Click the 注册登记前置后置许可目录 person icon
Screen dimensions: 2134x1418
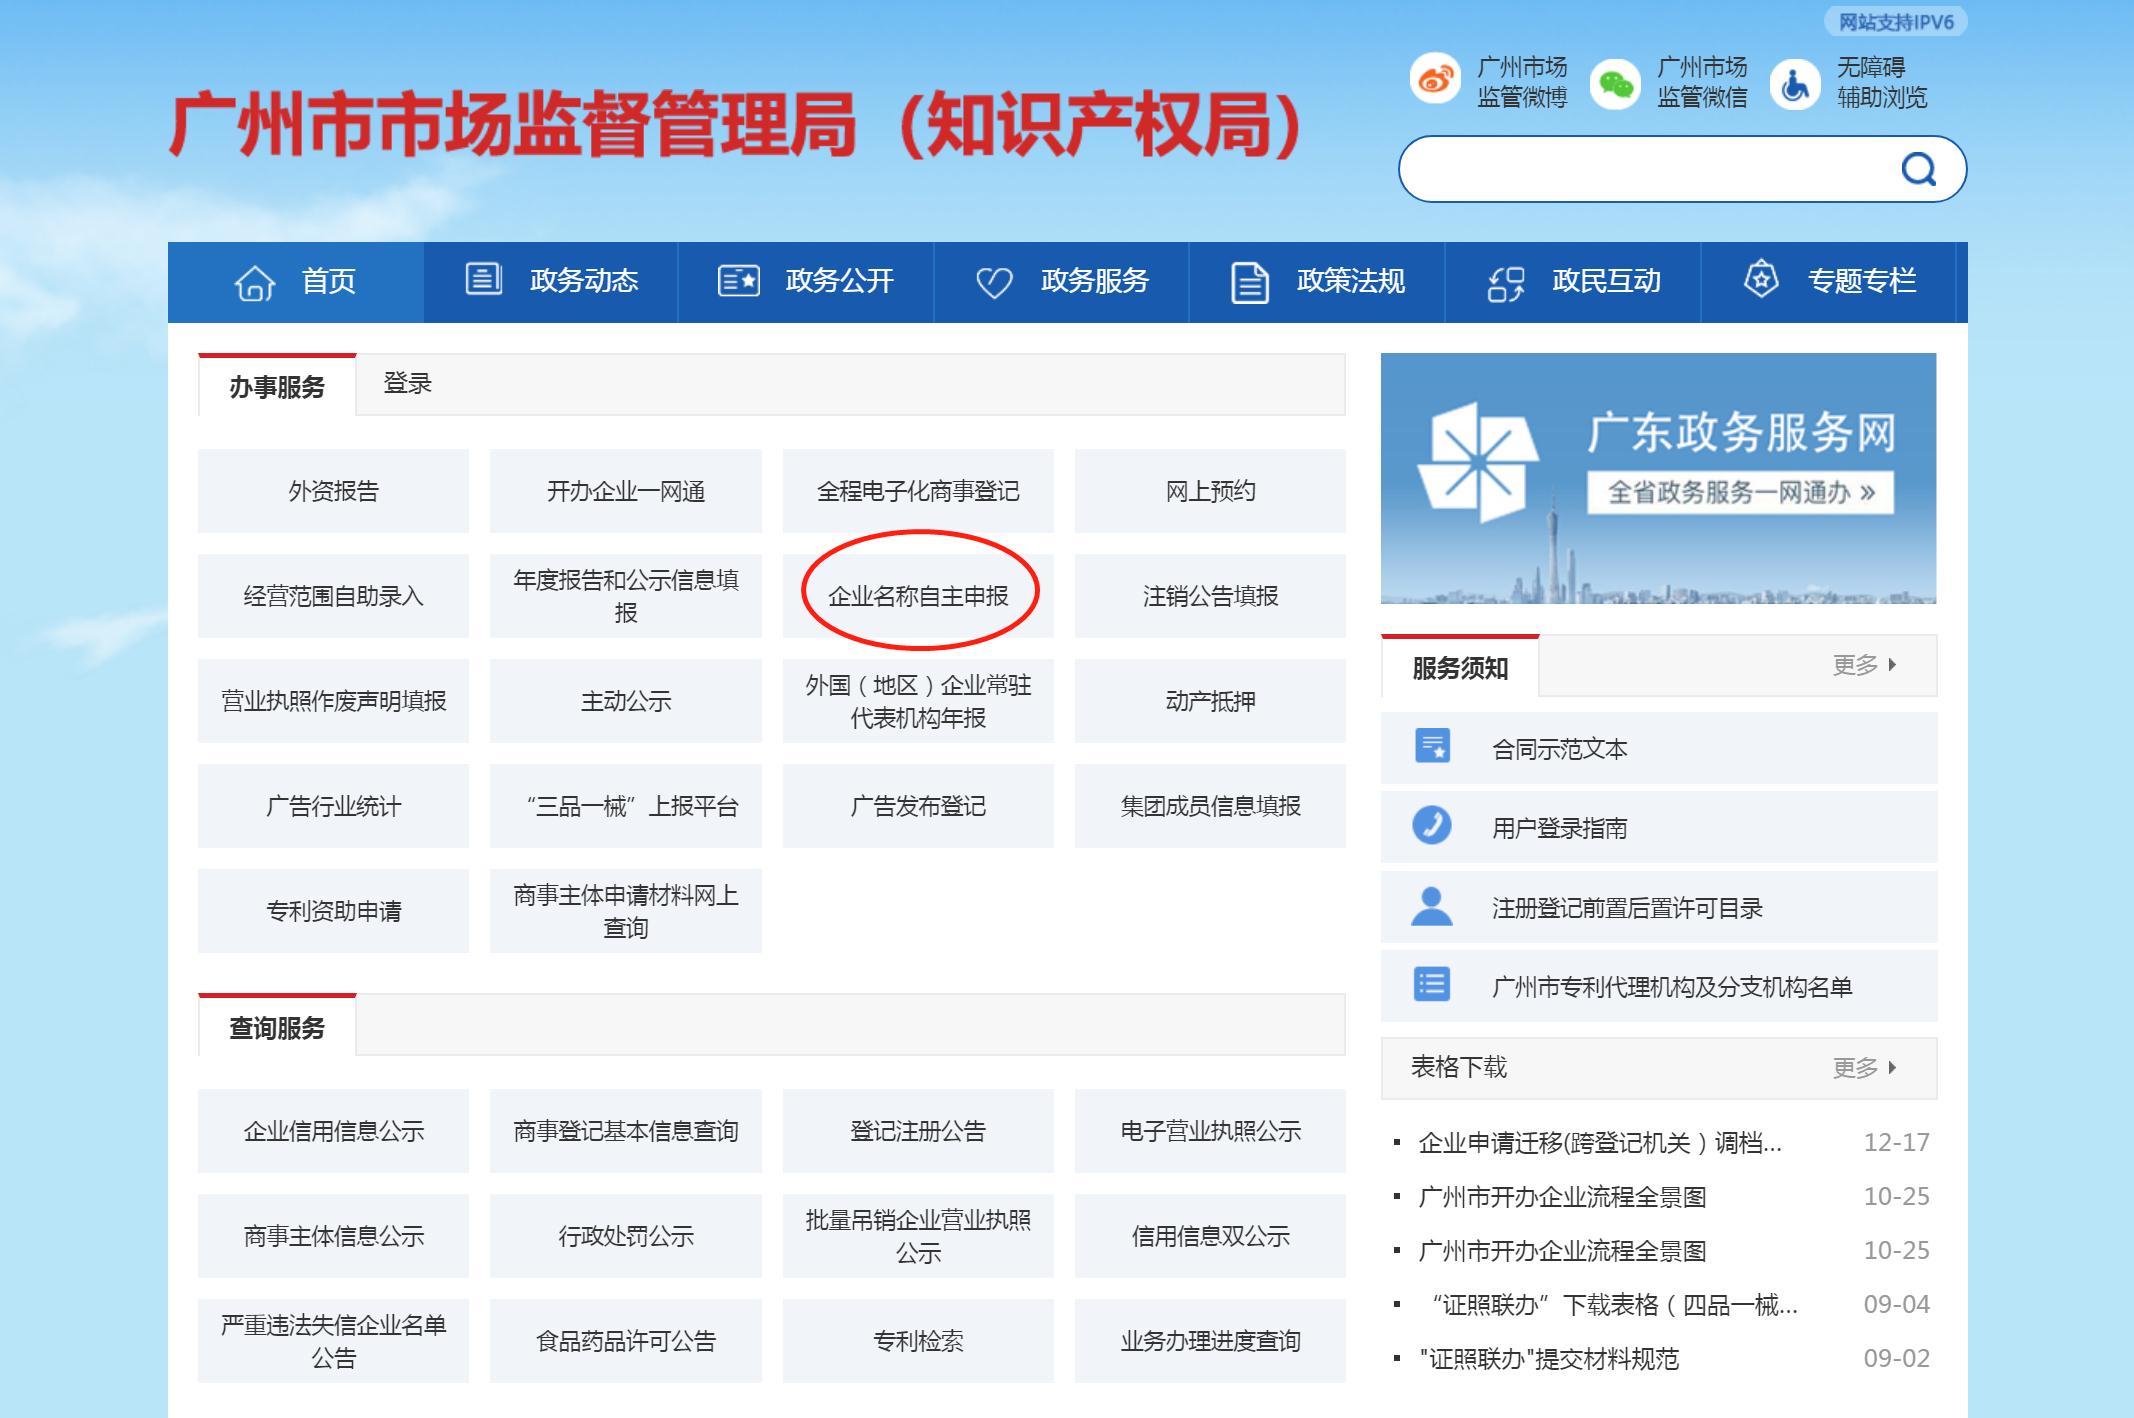[x=1432, y=906]
